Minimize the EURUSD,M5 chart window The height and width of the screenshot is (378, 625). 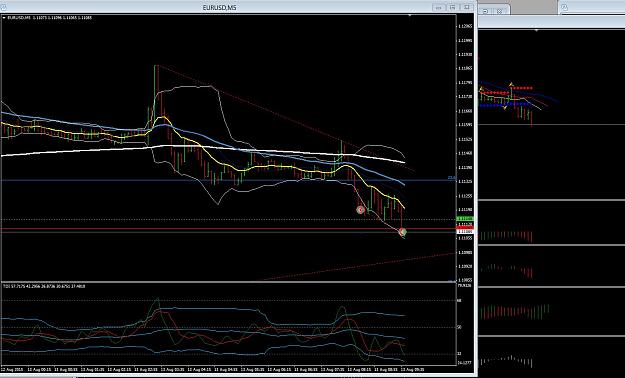[439, 7]
